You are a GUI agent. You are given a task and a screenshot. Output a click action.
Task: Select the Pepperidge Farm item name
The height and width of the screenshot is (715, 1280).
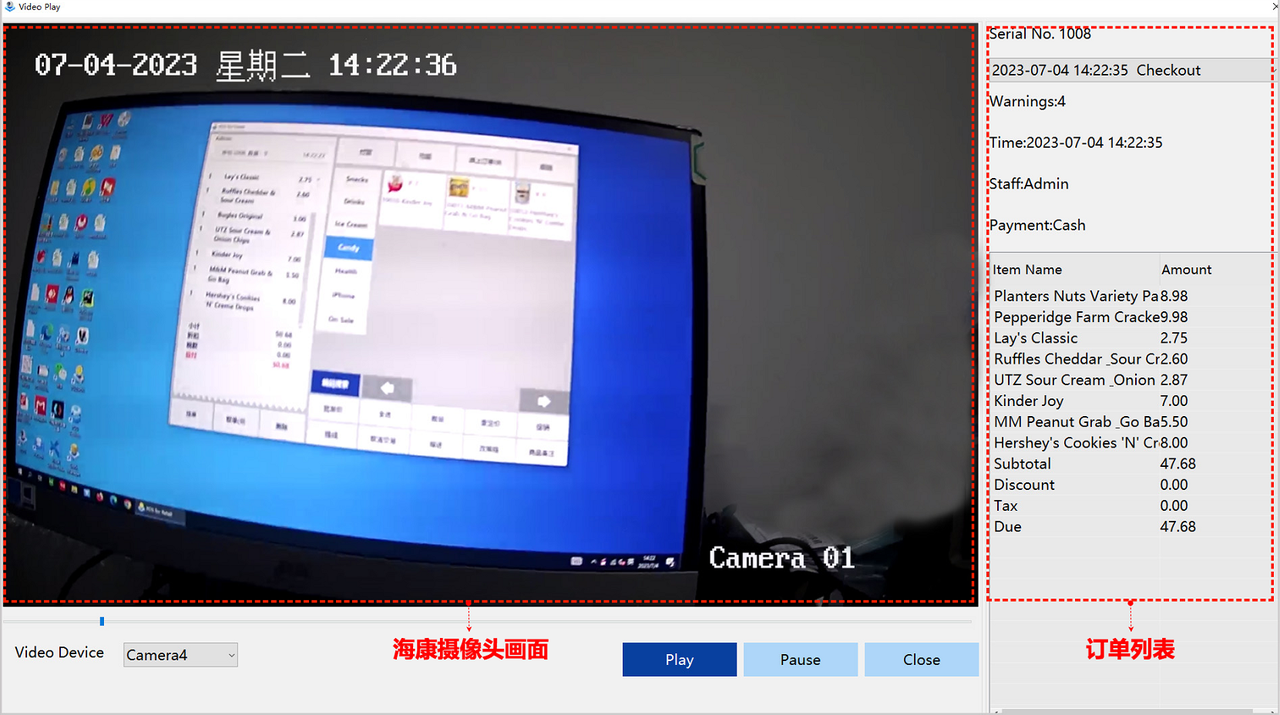(x=1076, y=317)
